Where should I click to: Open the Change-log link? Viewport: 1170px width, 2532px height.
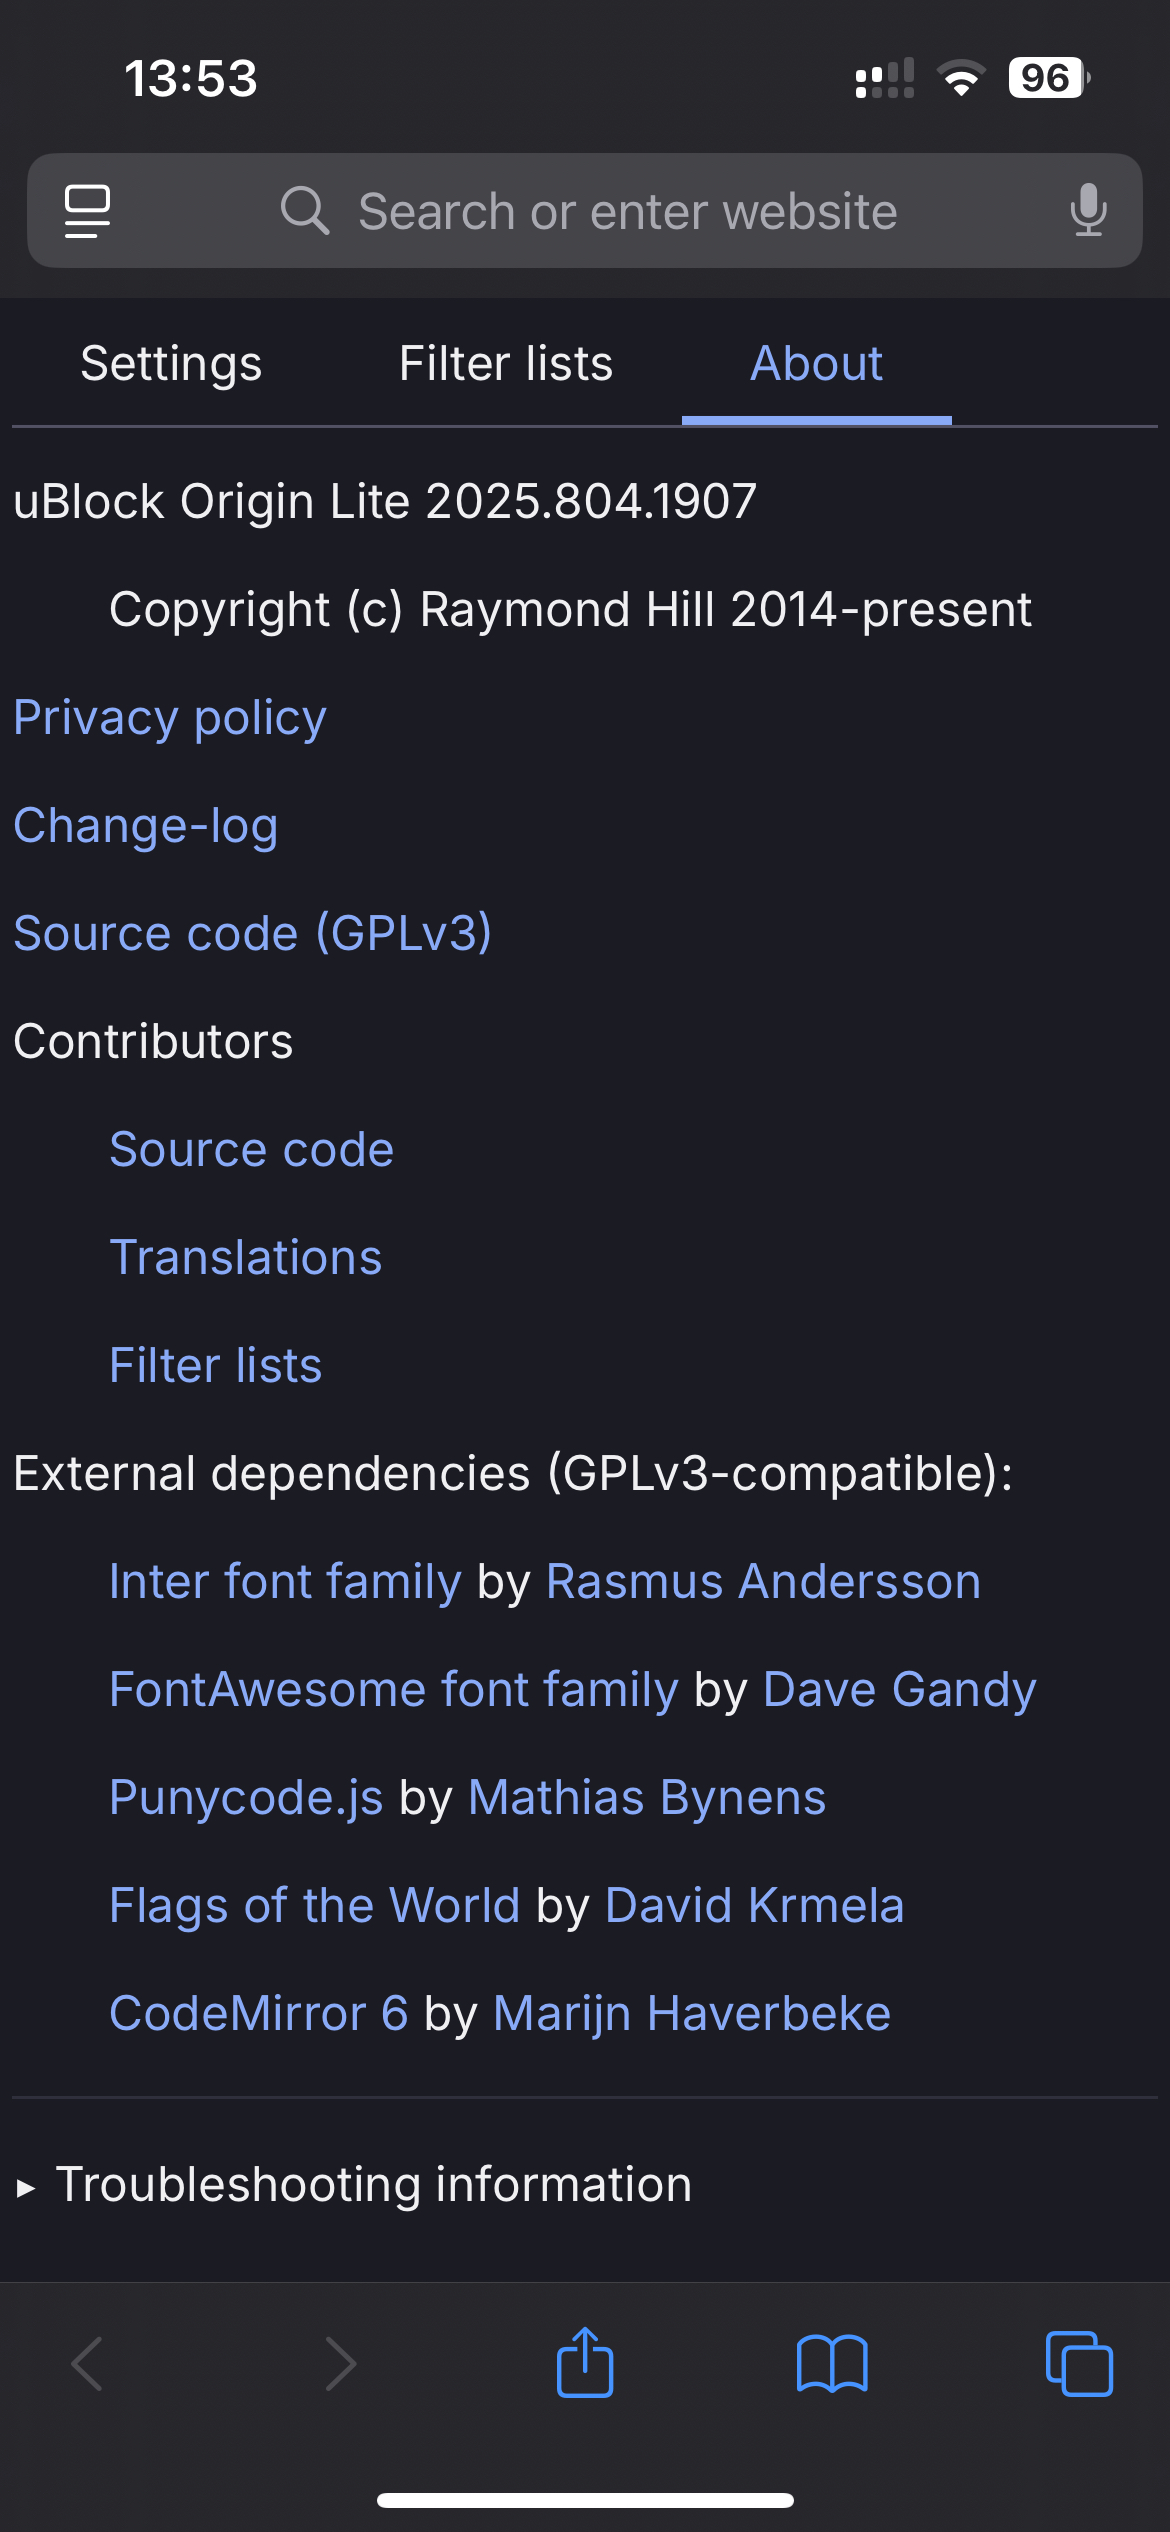coord(146,826)
